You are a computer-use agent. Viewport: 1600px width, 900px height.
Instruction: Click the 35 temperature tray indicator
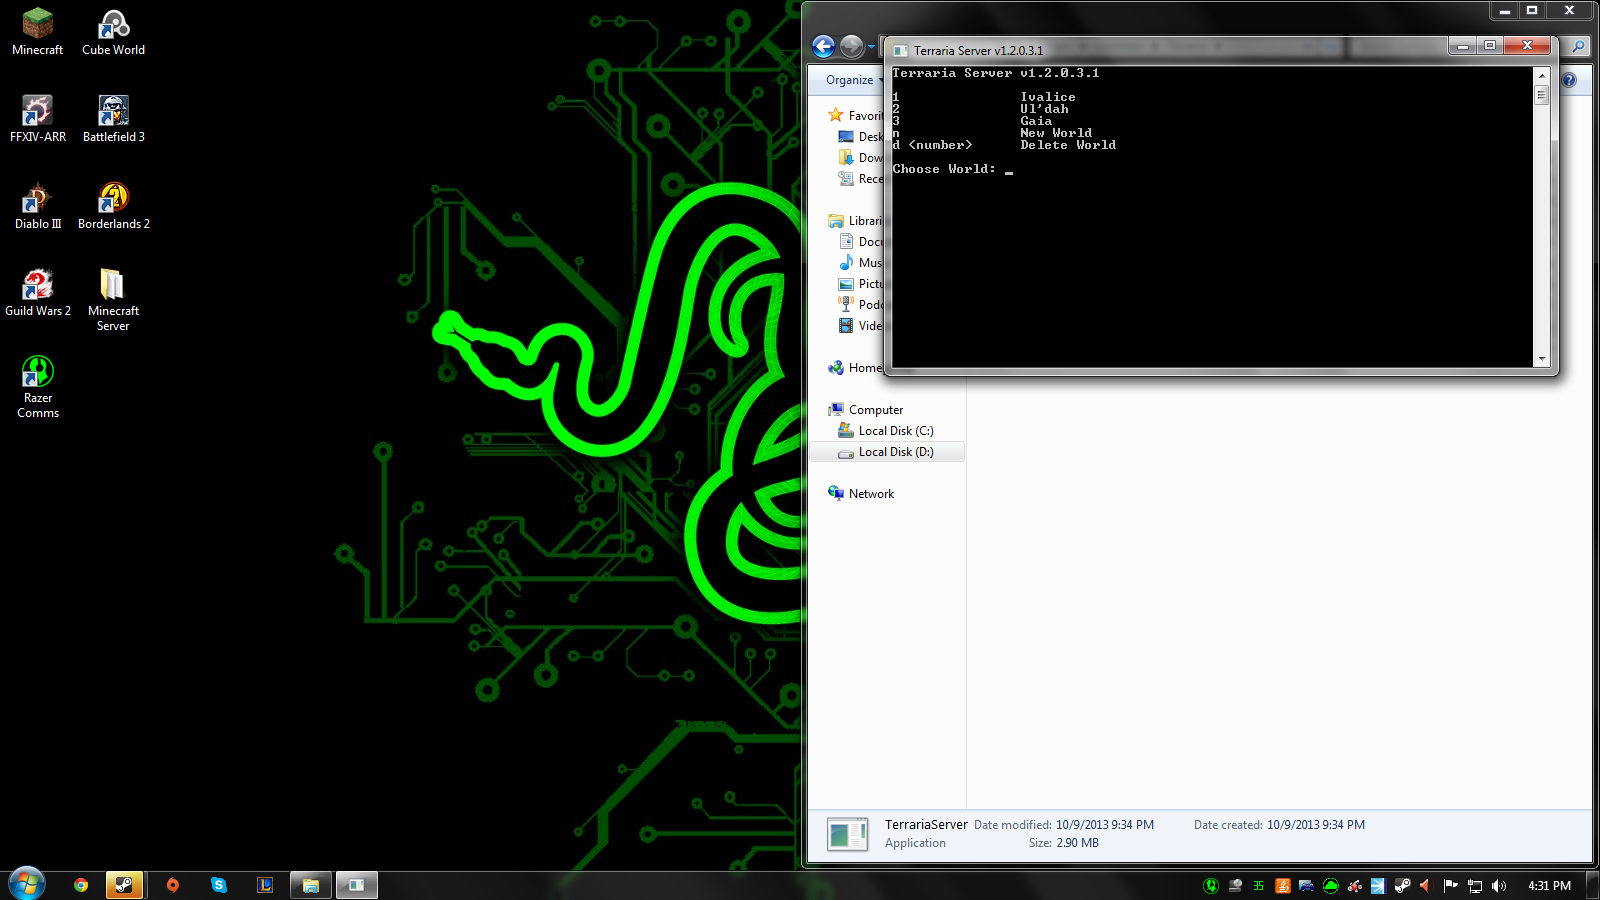click(x=1258, y=885)
